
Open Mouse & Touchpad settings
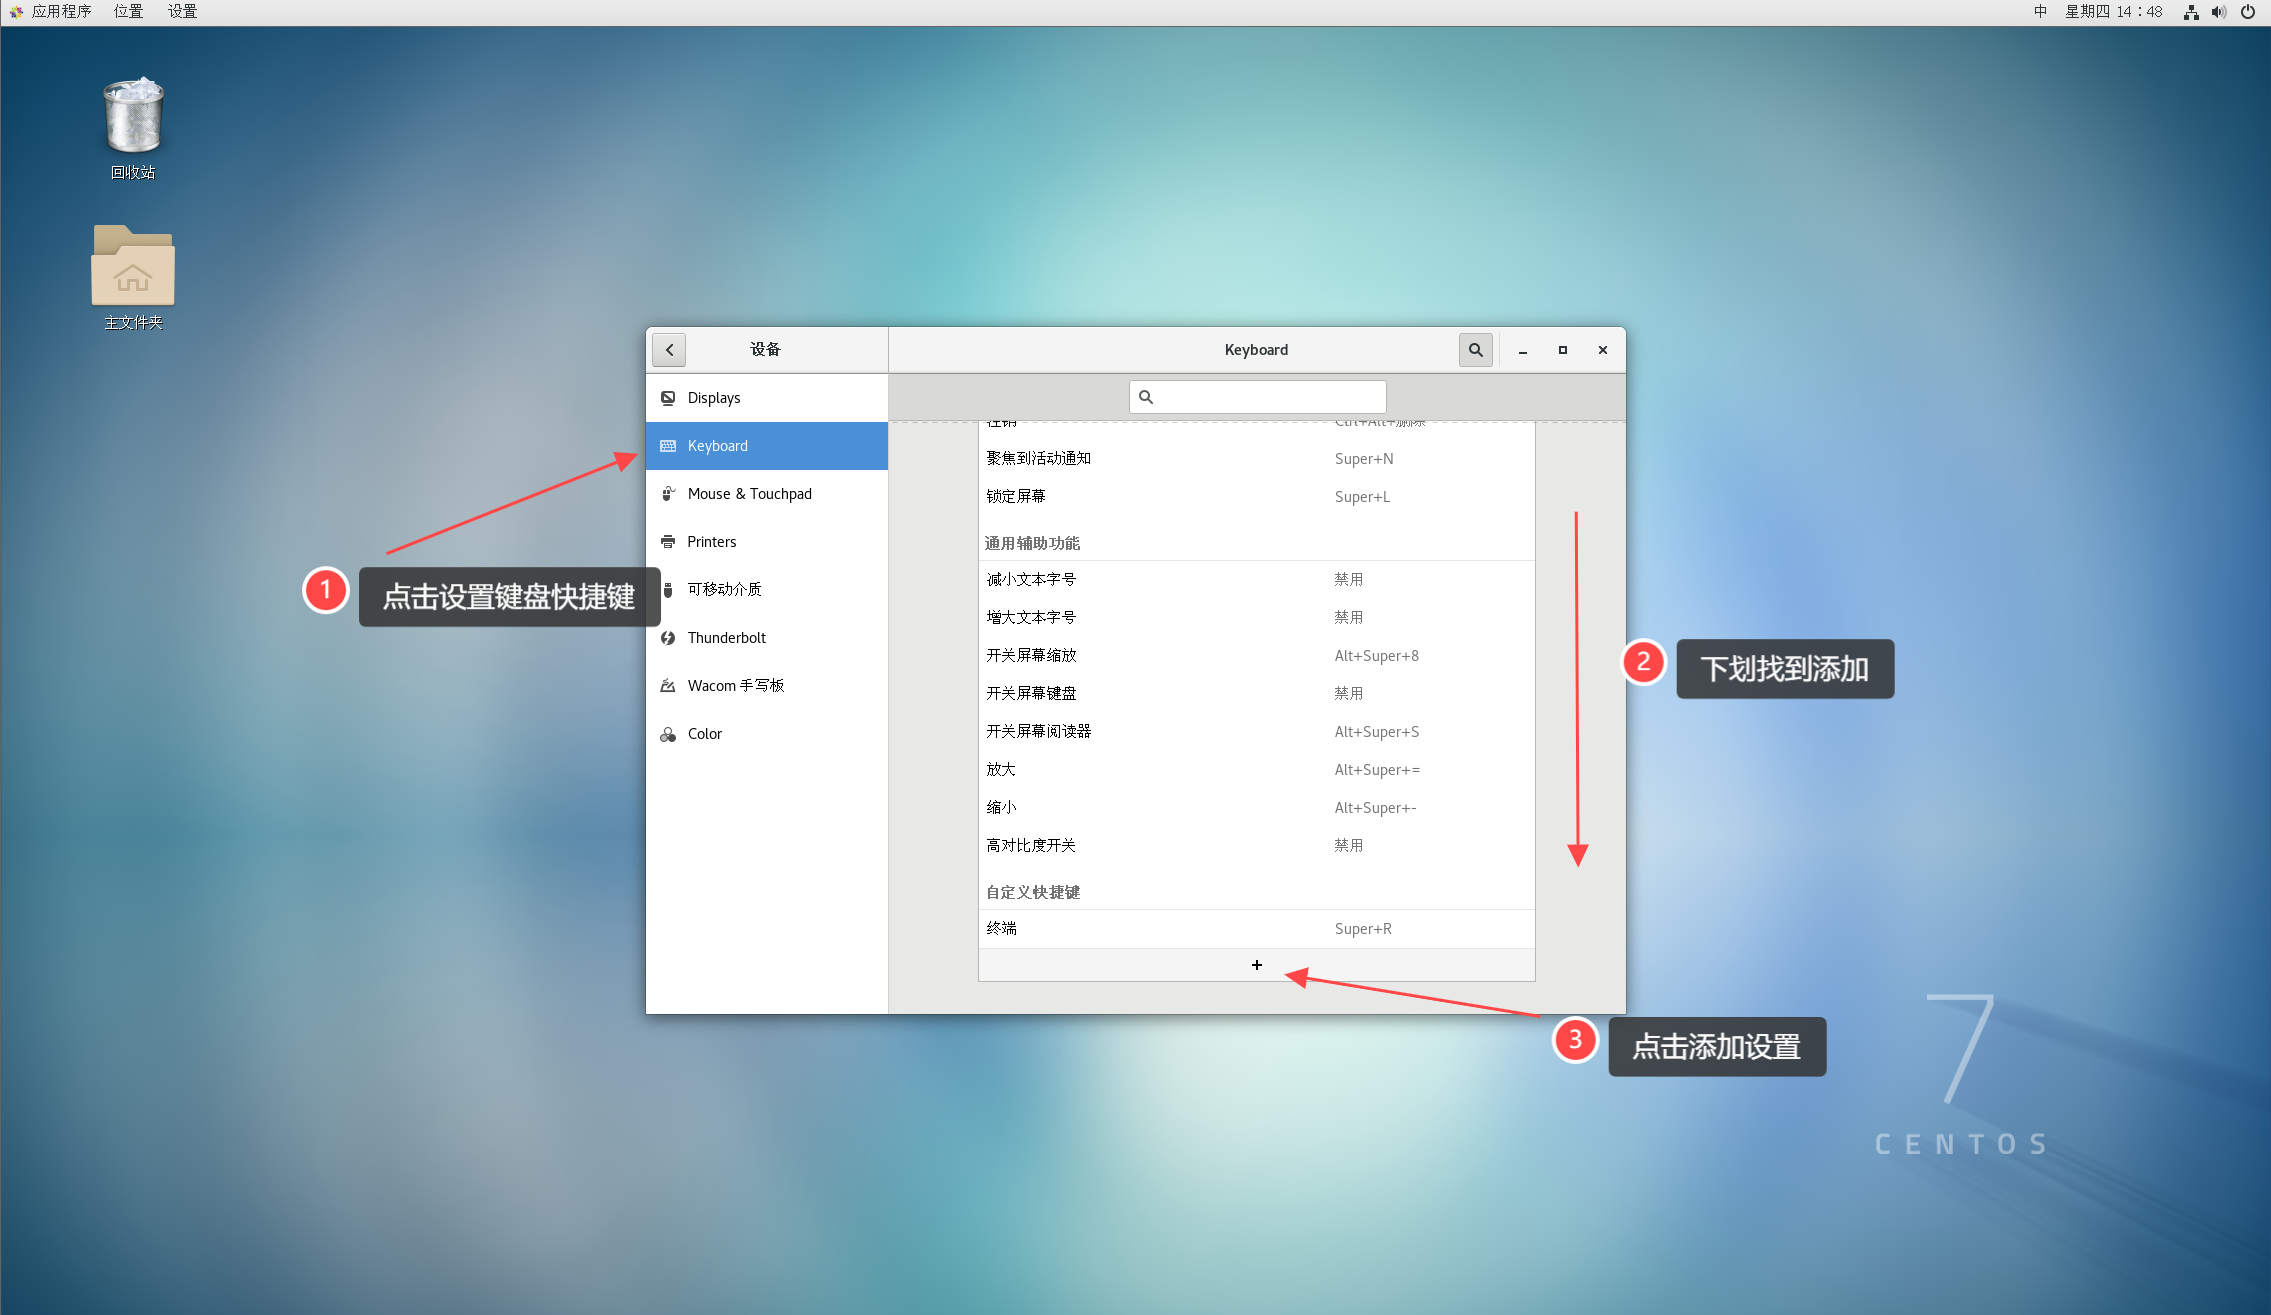click(x=767, y=494)
